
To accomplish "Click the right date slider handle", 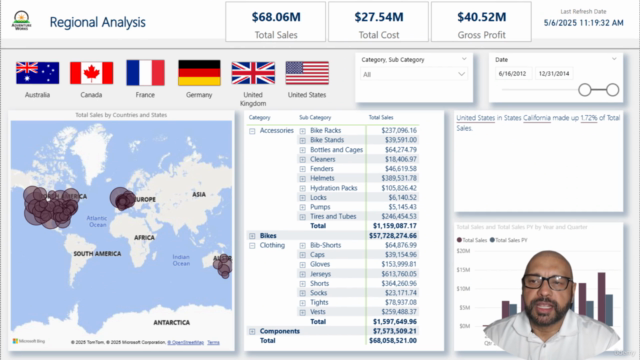I will [x=612, y=90].
